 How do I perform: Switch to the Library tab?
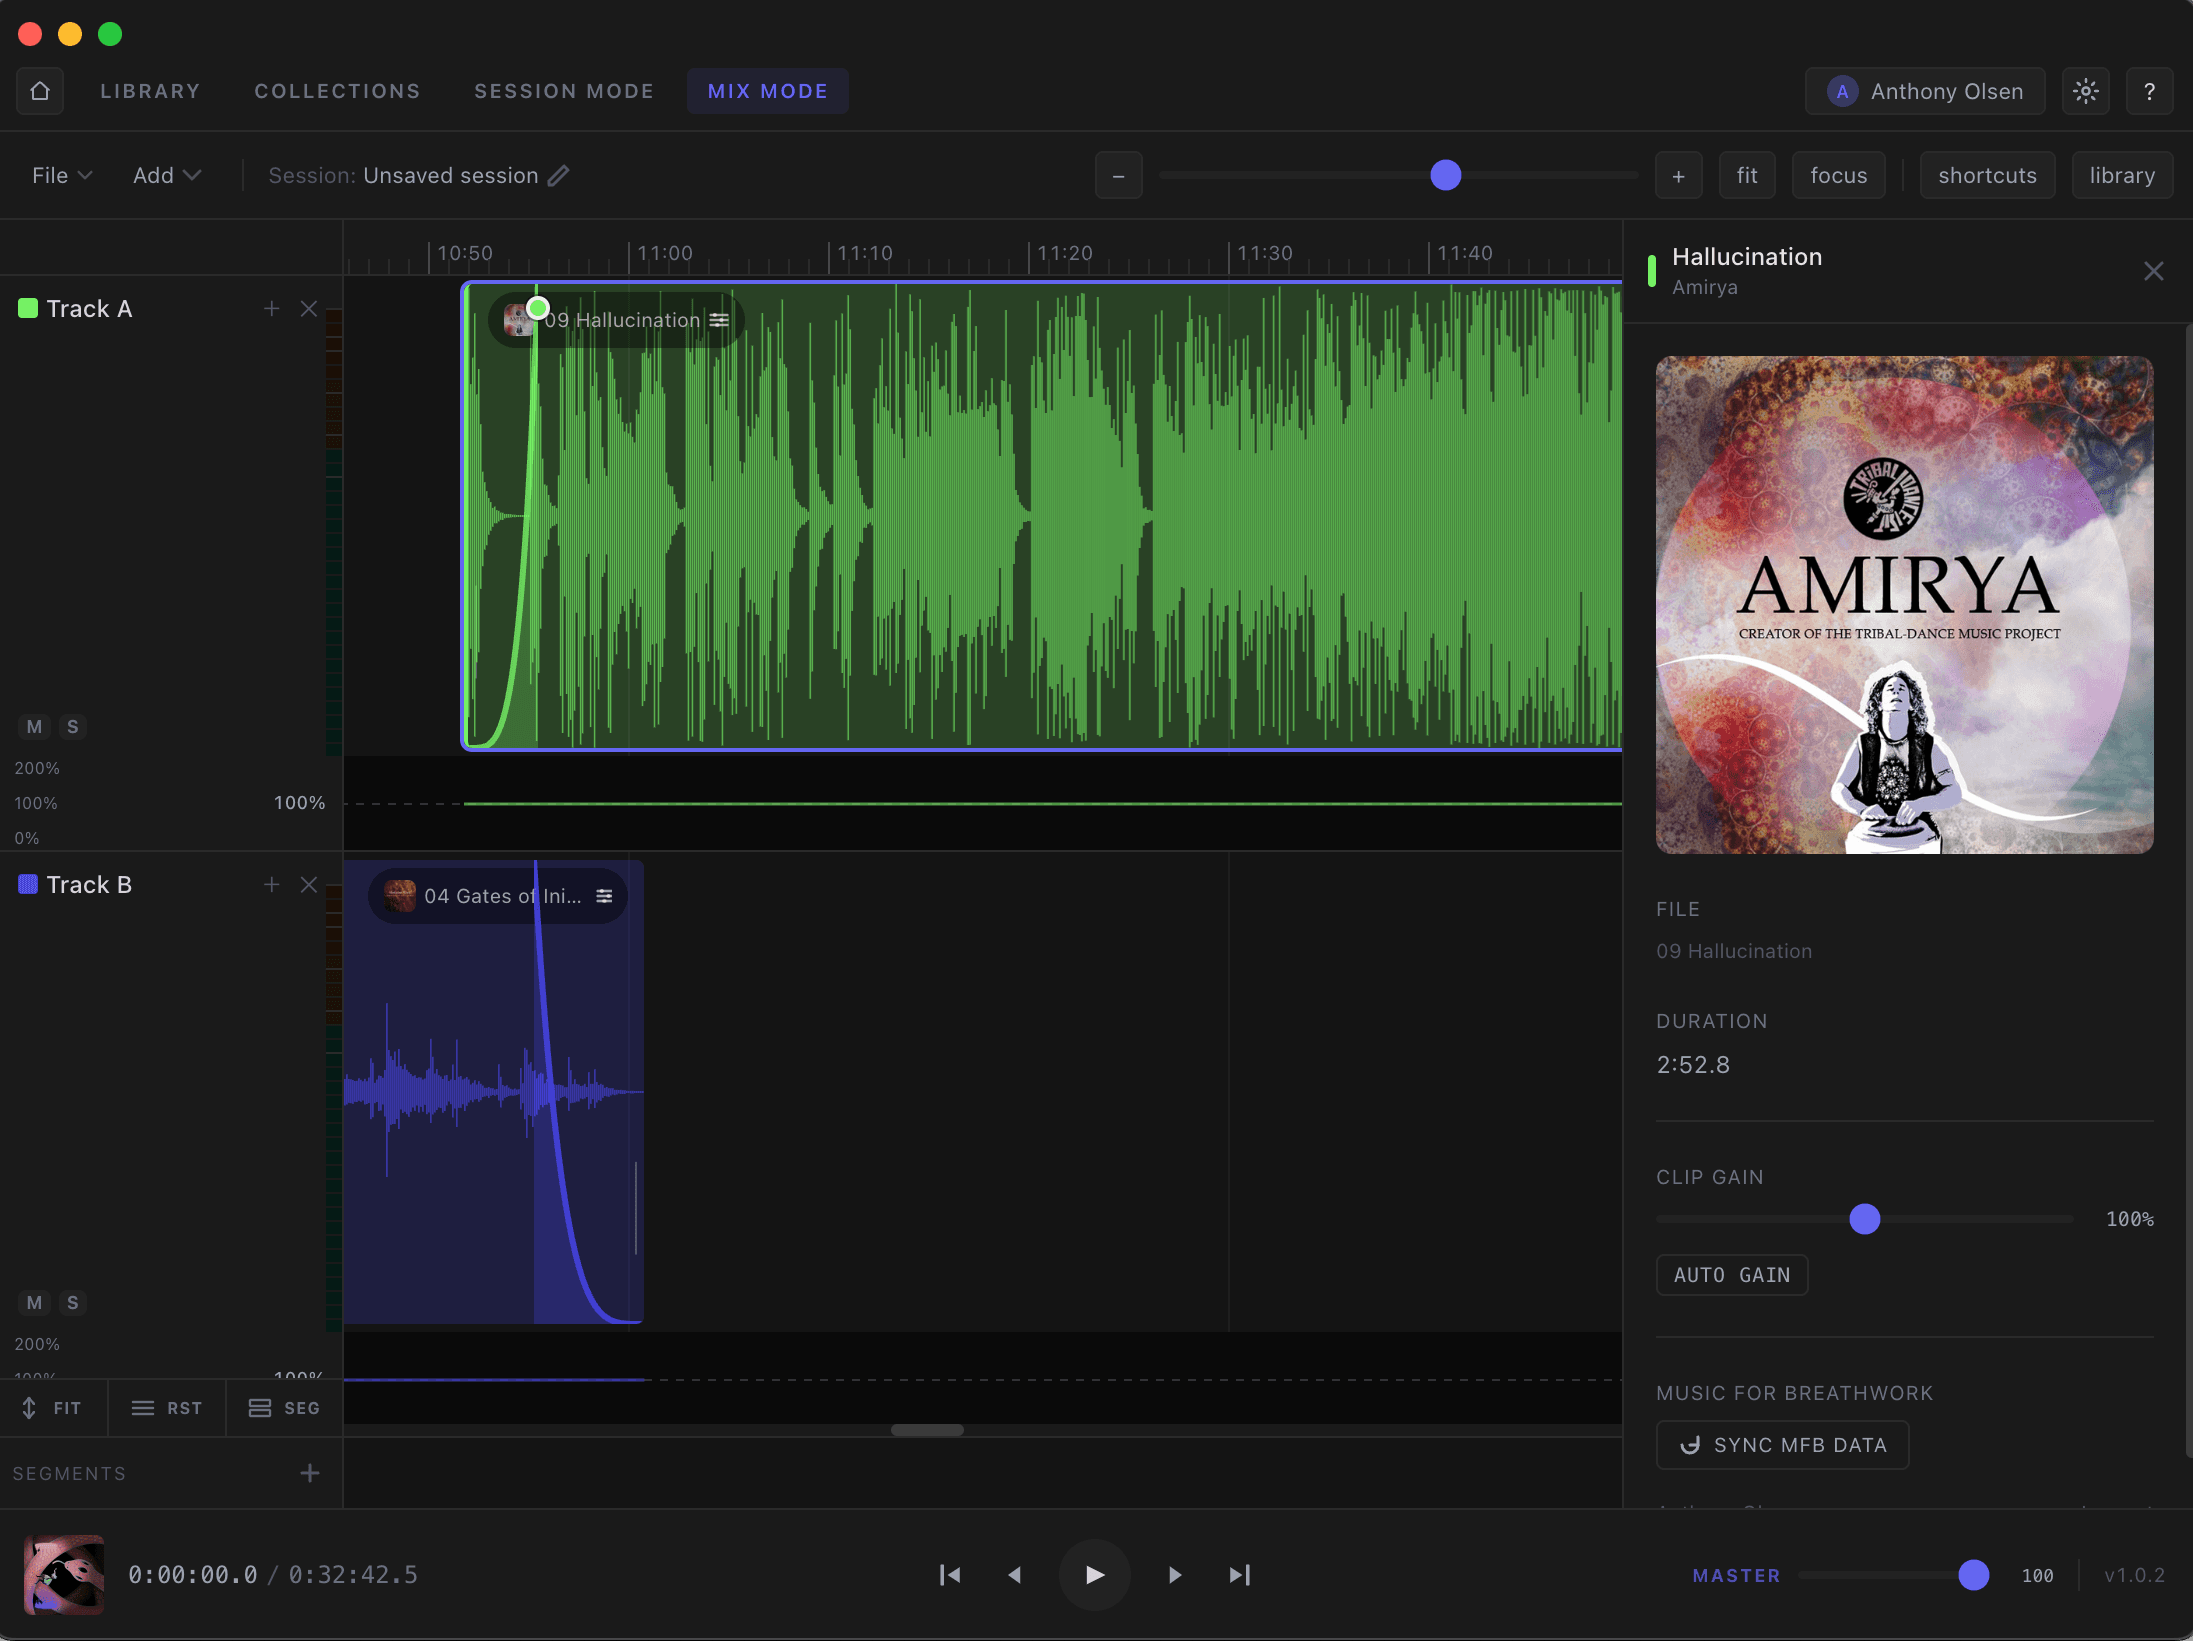pyautogui.click(x=150, y=91)
